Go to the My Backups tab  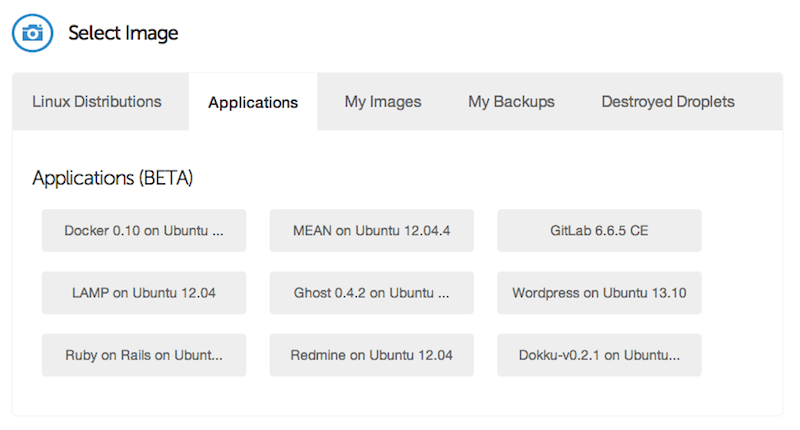point(511,102)
